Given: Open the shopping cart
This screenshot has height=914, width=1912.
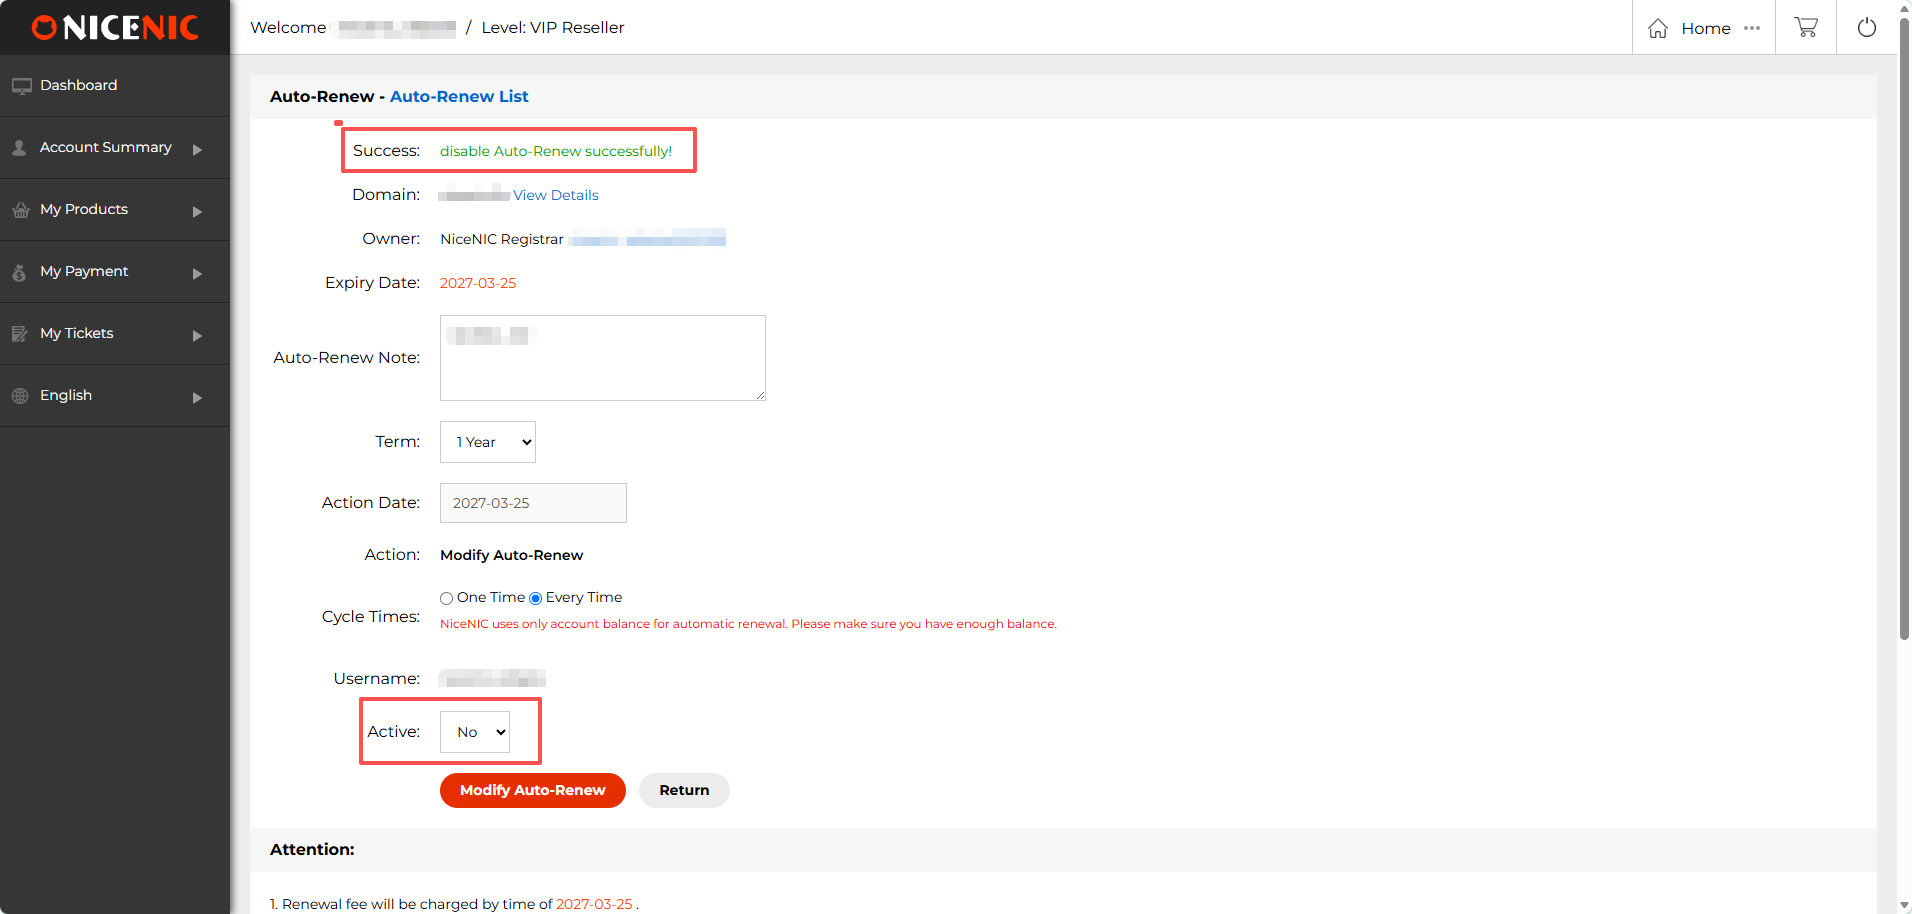Looking at the screenshot, I should tap(1806, 27).
